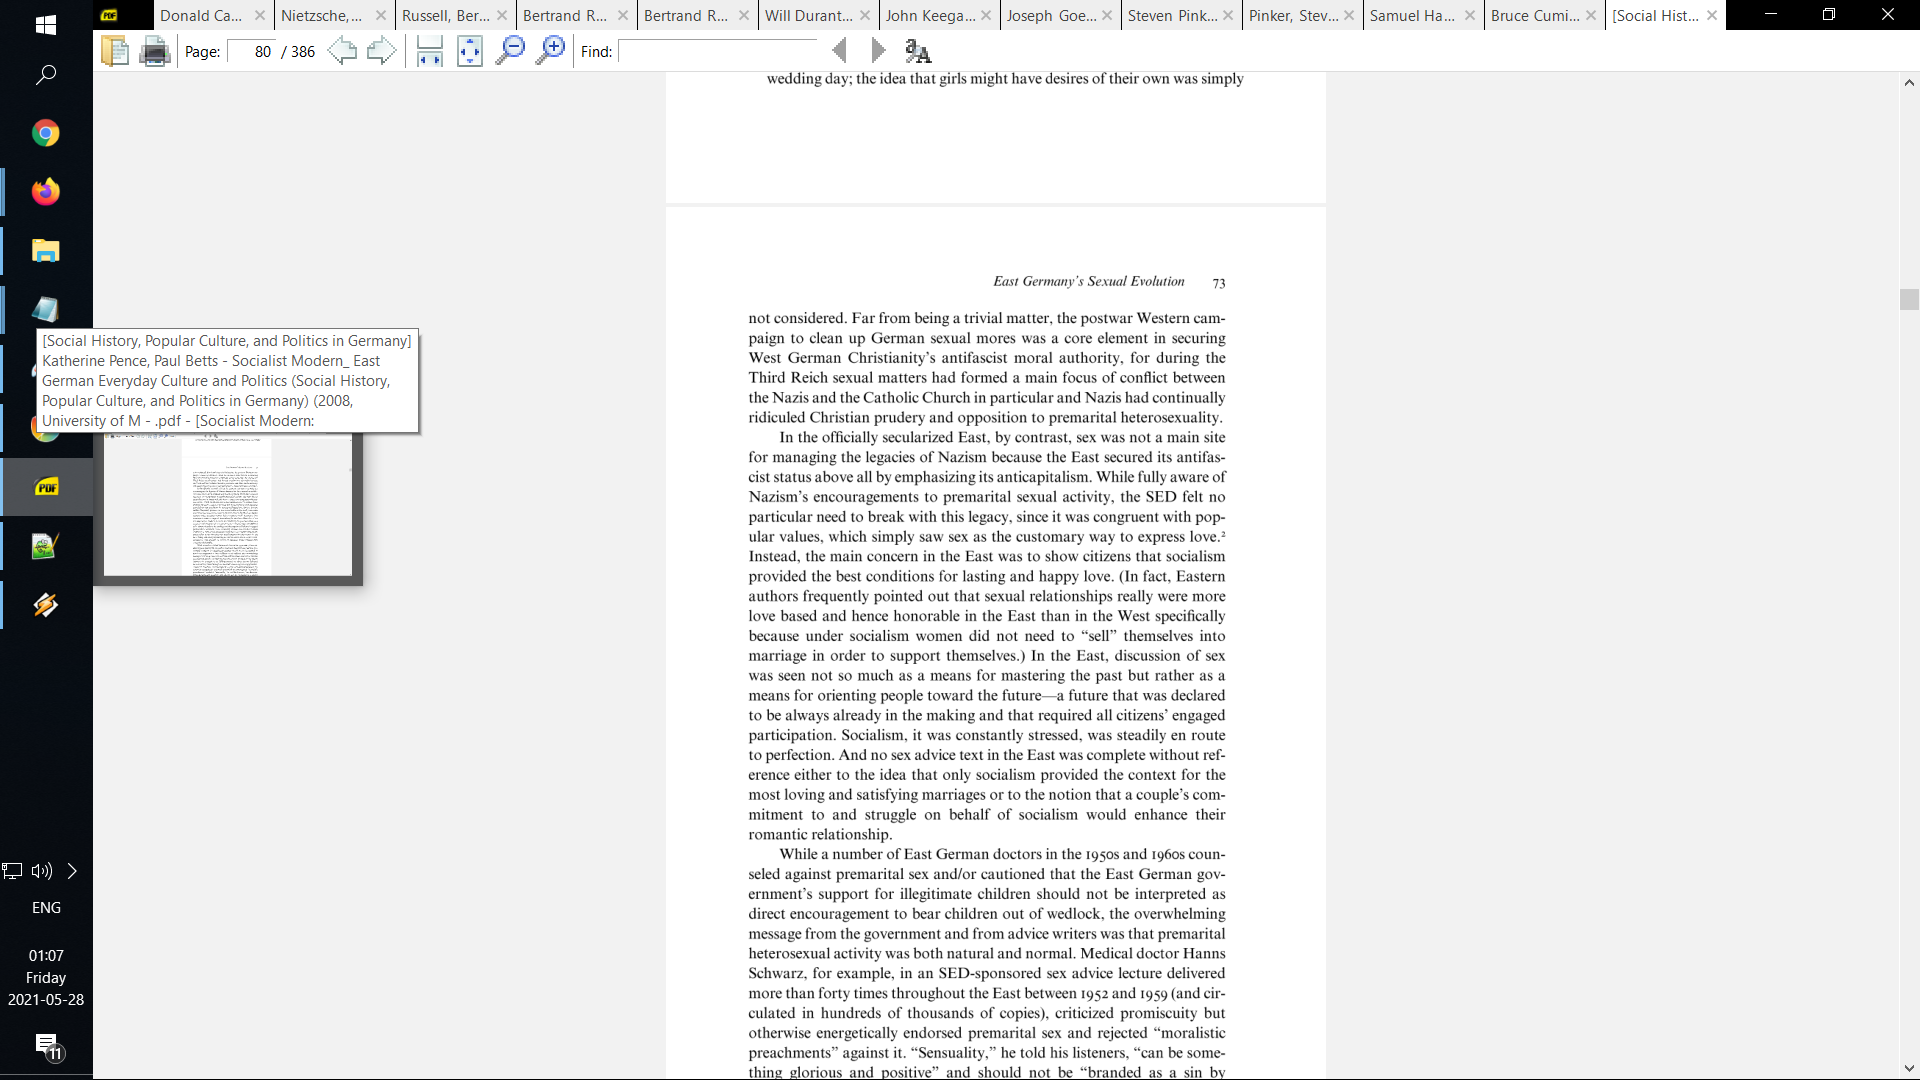Click the Open file icon
The width and height of the screenshot is (1920, 1080).
pos(115,51)
